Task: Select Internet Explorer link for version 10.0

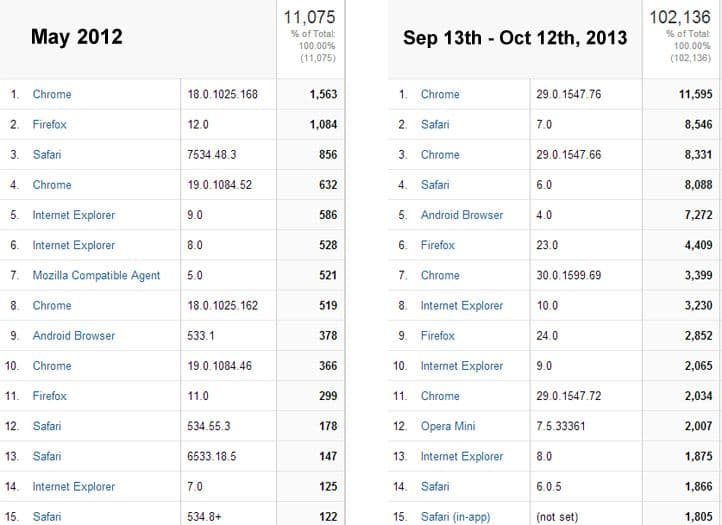Action: click(x=461, y=305)
